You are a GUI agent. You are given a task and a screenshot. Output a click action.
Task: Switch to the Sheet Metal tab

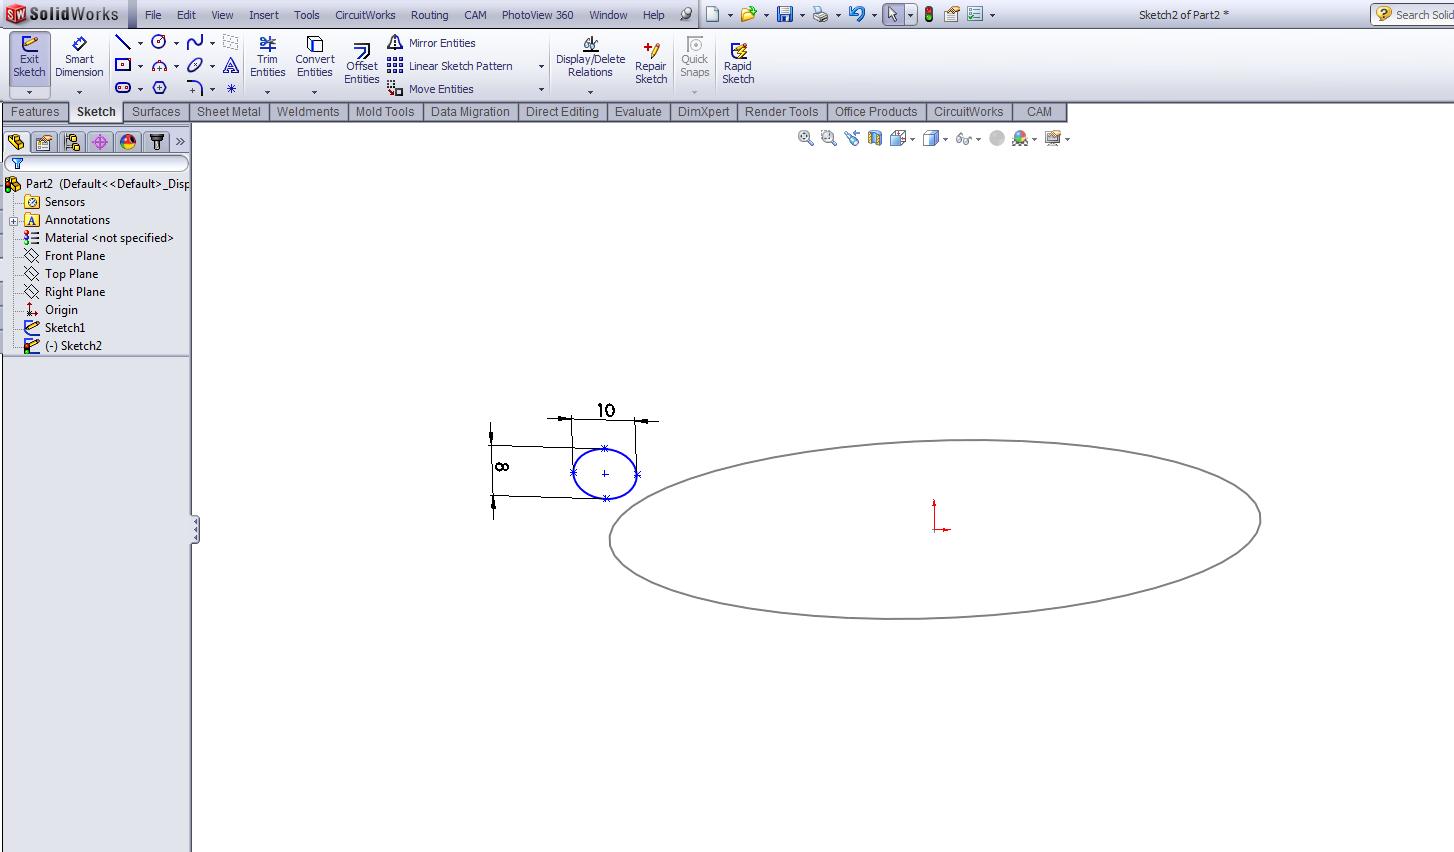pyautogui.click(x=229, y=112)
